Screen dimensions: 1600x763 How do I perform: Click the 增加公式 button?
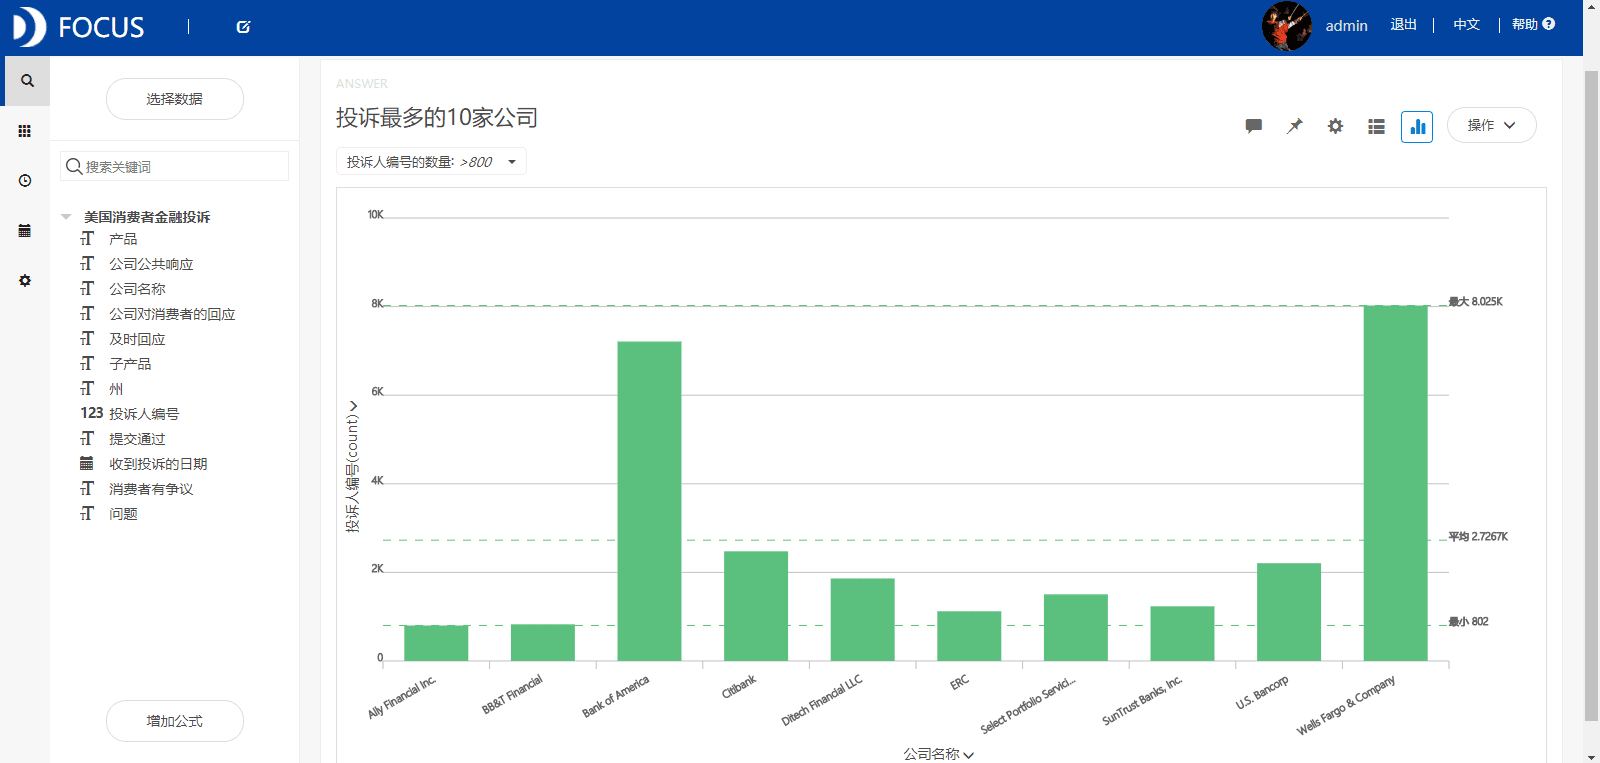click(175, 721)
